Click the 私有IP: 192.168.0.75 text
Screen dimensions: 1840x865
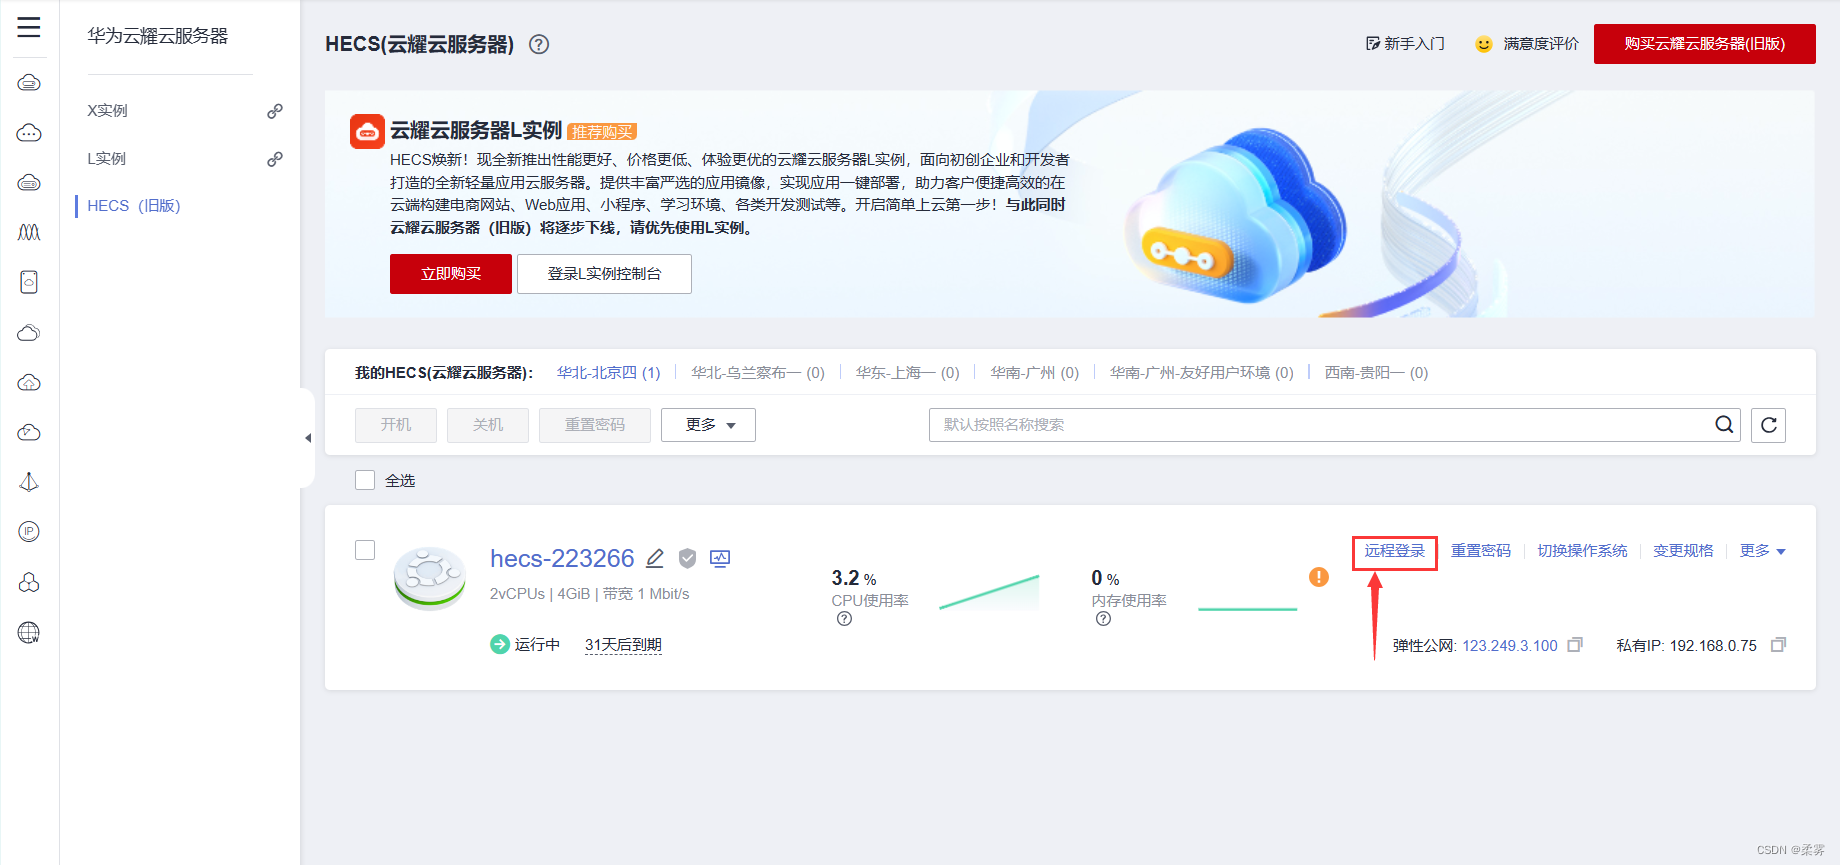1686,646
